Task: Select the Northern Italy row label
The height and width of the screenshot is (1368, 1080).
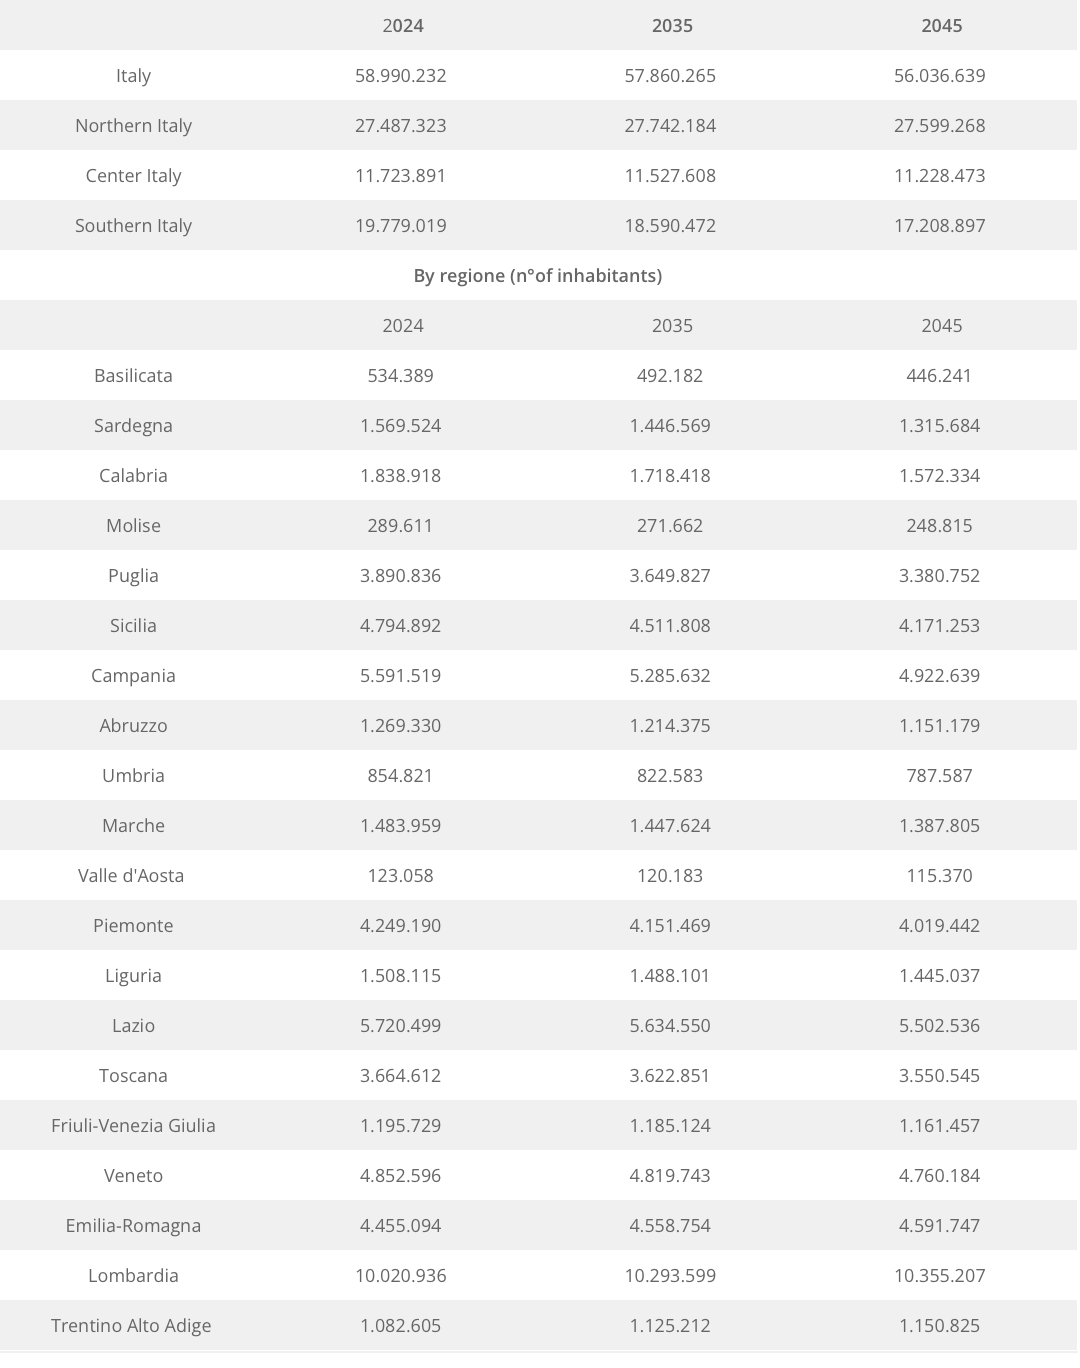Action: [133, 126]
